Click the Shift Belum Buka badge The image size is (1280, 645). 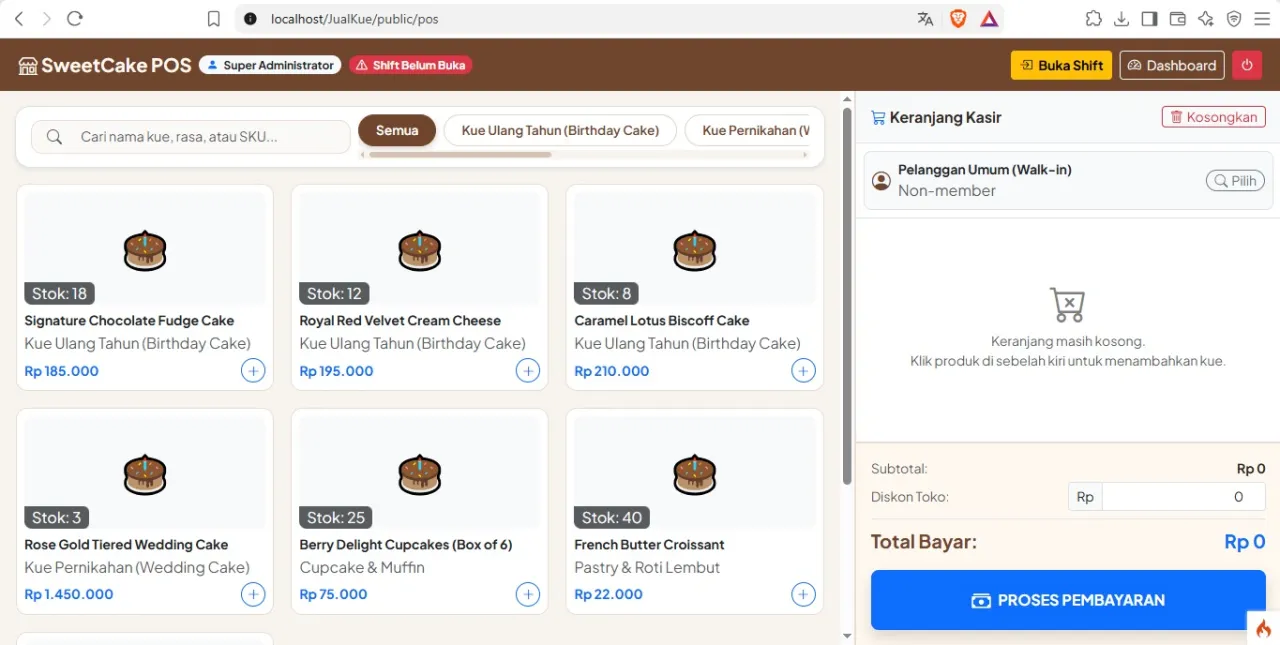pyautogui.click(x=410, y=65)
